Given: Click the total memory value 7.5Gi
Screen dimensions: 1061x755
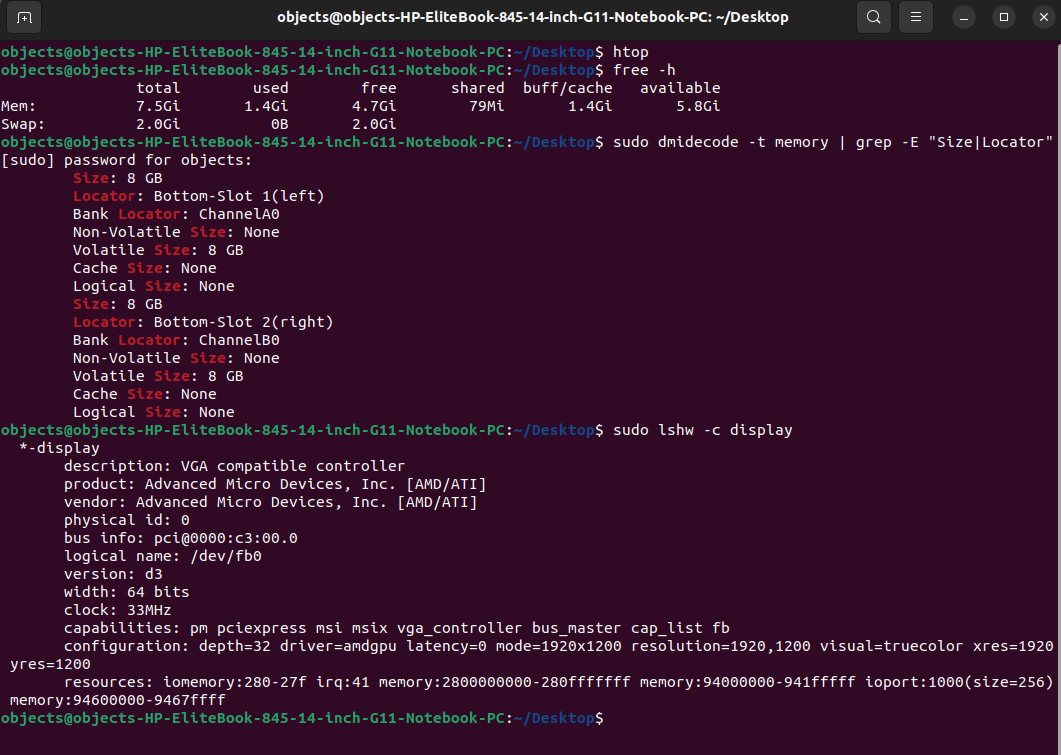Looking at the screenshot, I should click(158, 106).
